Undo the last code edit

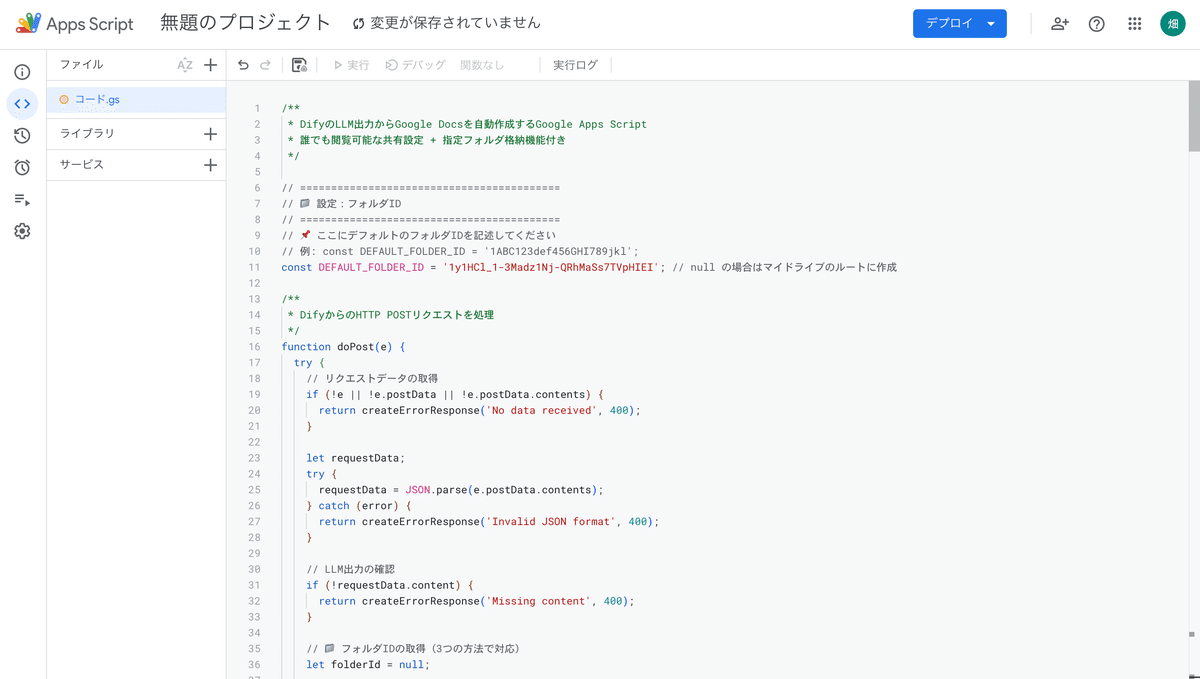coord(241,64)
